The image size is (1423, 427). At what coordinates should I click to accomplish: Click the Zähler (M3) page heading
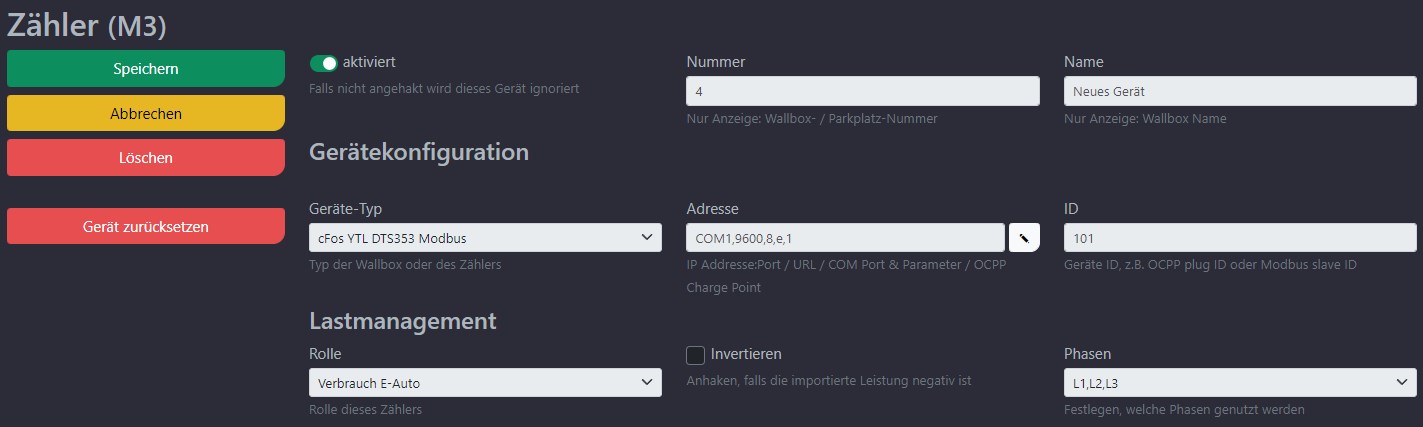coord(87,25)
